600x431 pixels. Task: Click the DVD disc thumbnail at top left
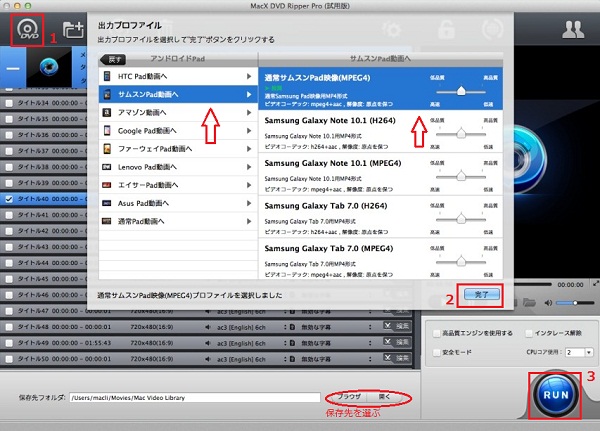[x=49, y=68]
